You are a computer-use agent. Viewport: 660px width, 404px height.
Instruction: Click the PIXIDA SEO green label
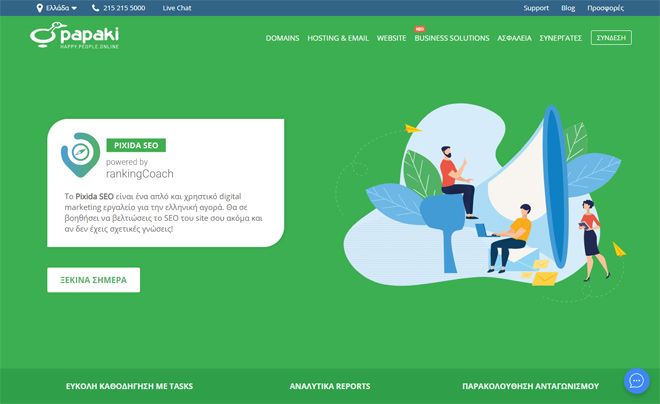coord(136,145)
